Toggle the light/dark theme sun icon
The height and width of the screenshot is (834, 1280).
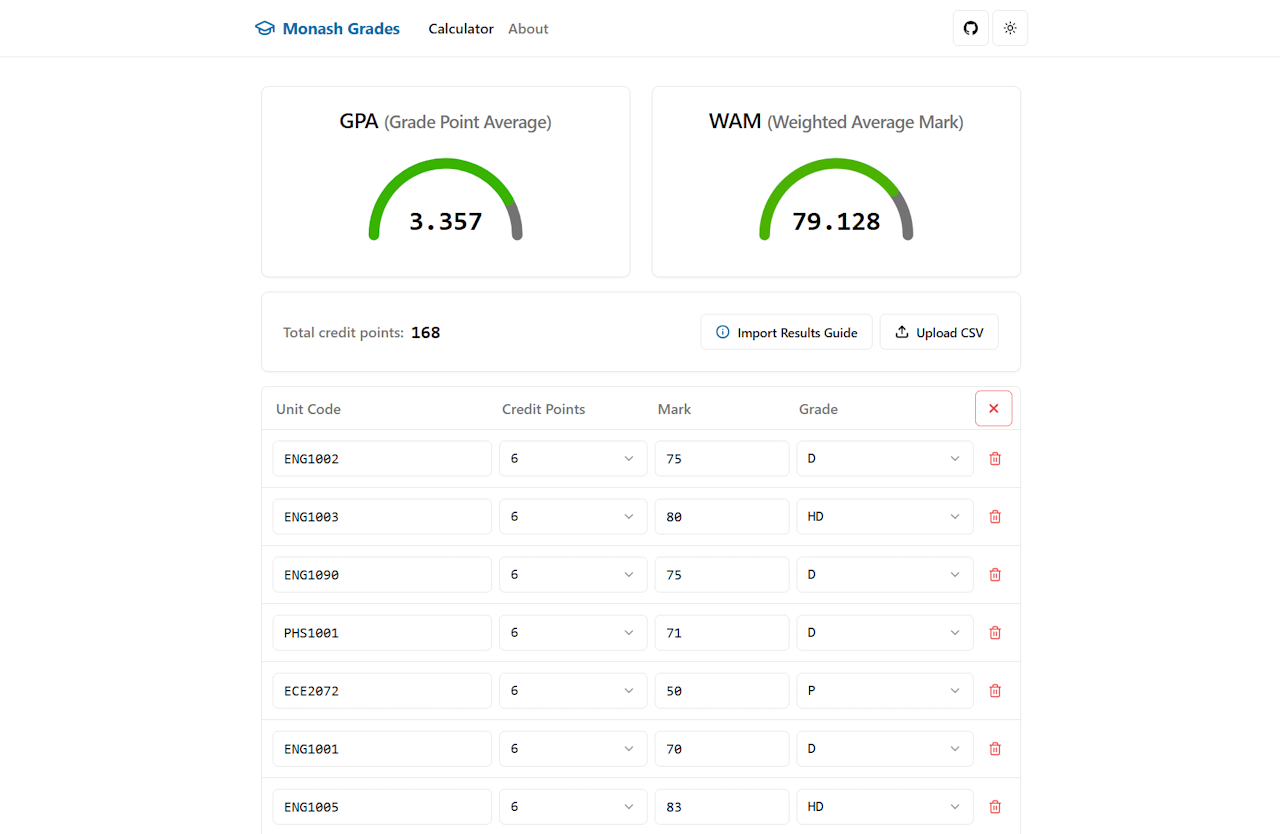point(1010,28)
